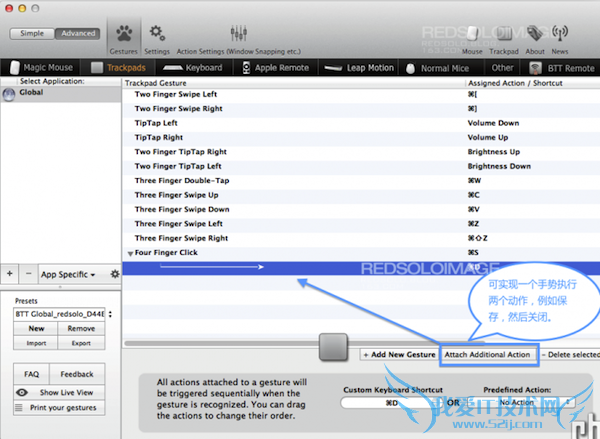
Task: Select Two Finger Swipe Right gesture
Action: click(x=178, y=109)
